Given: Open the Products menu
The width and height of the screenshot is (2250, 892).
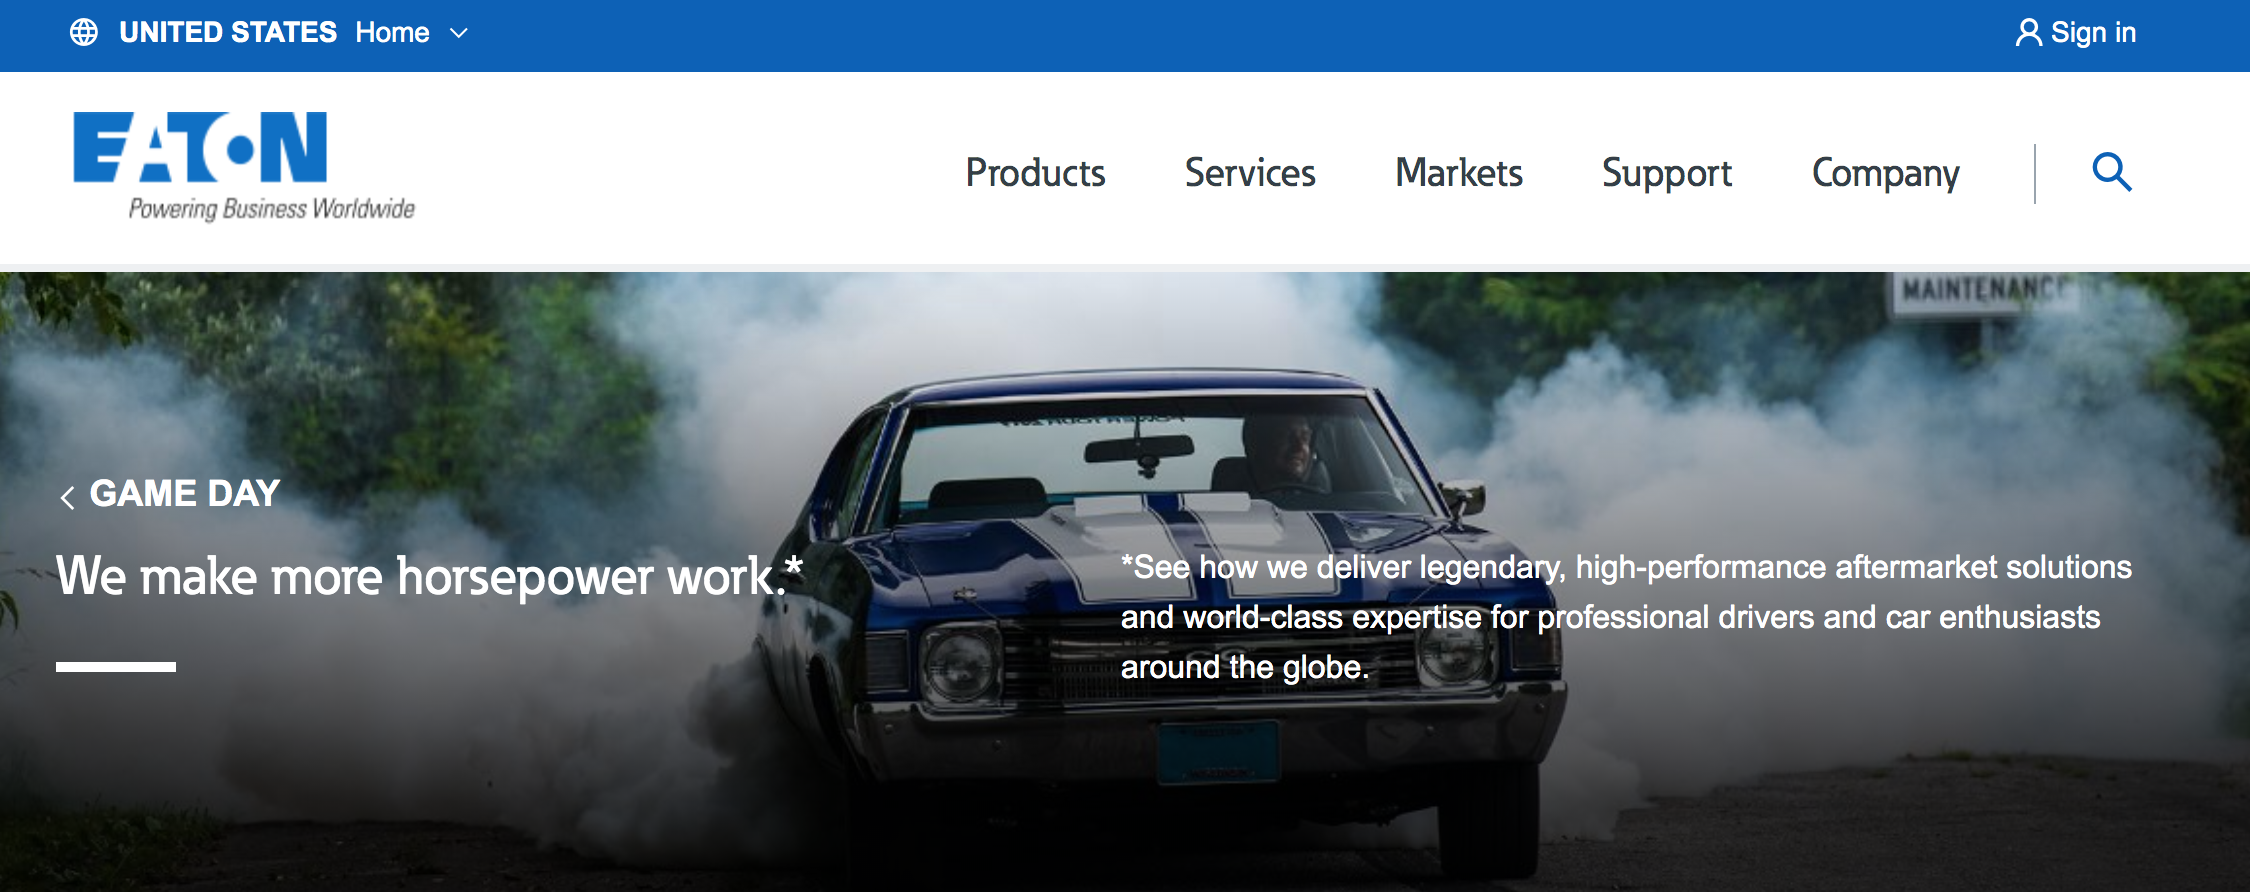Looking at the screenshot, I should click(1035, 173).
